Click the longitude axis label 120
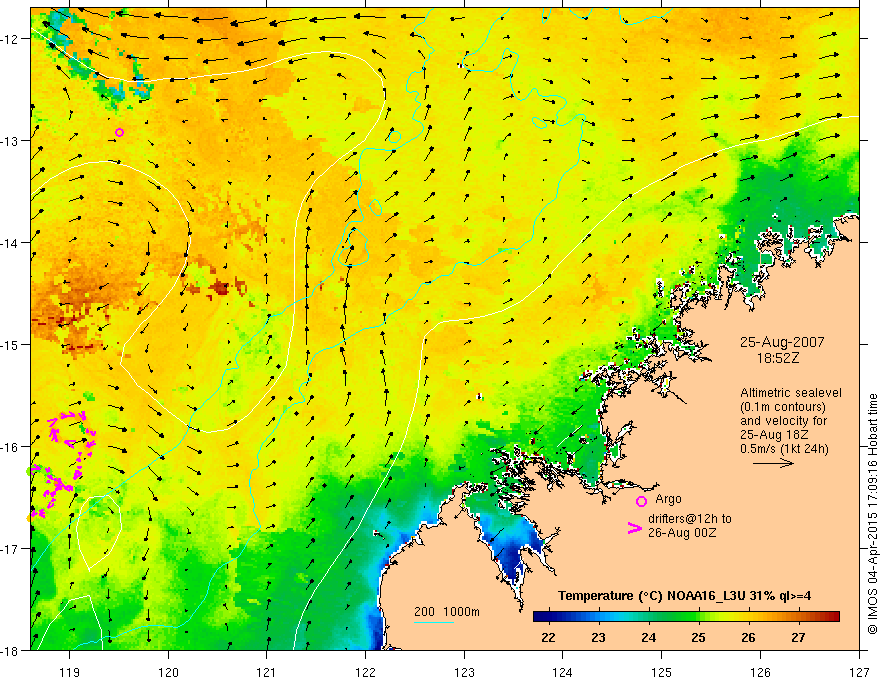Screen dimensions: 880x680 click(x=168, y=672)
